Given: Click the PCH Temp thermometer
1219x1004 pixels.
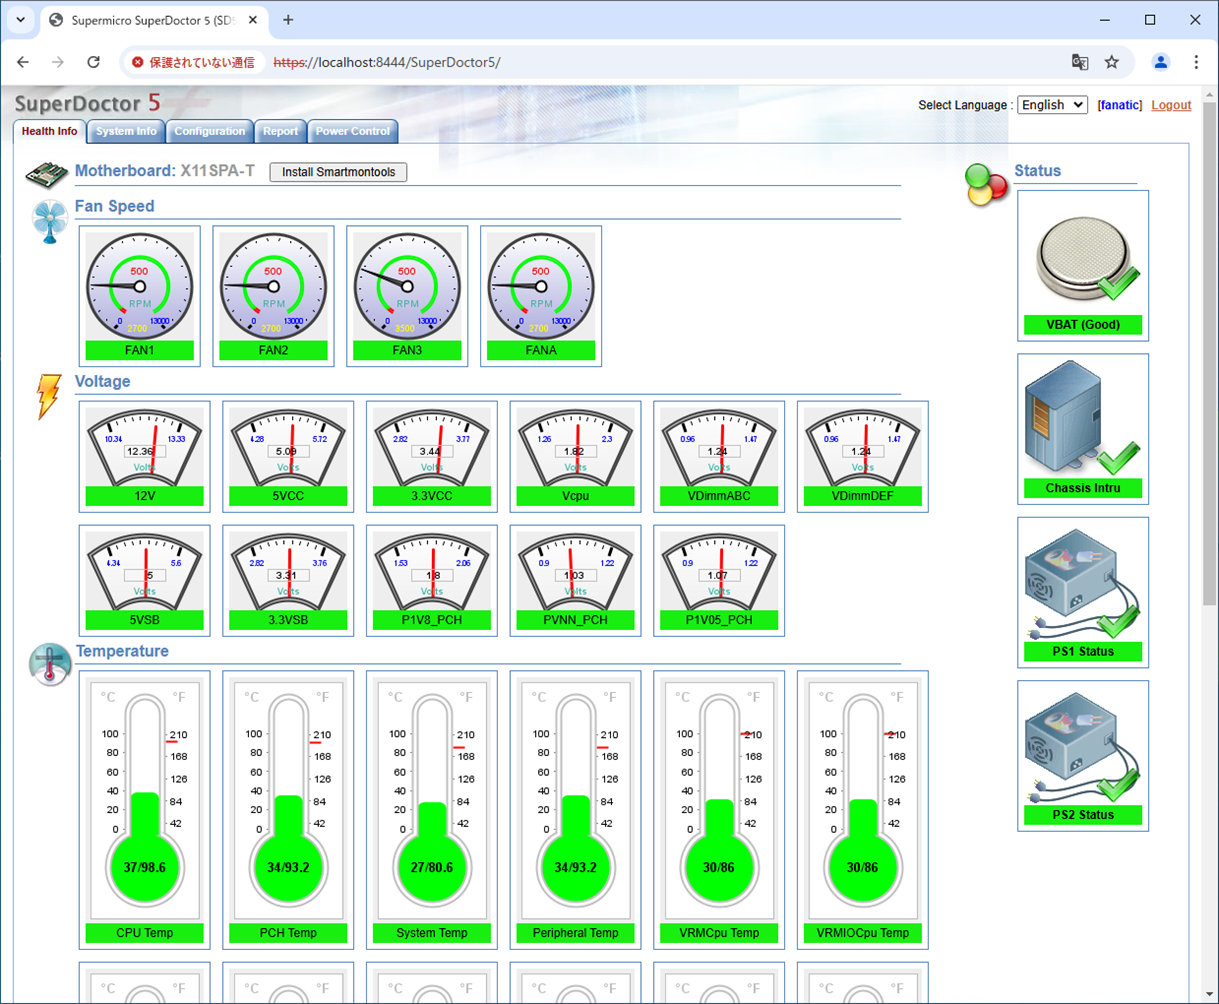Looking at the screenshot, I should point(288,809).
